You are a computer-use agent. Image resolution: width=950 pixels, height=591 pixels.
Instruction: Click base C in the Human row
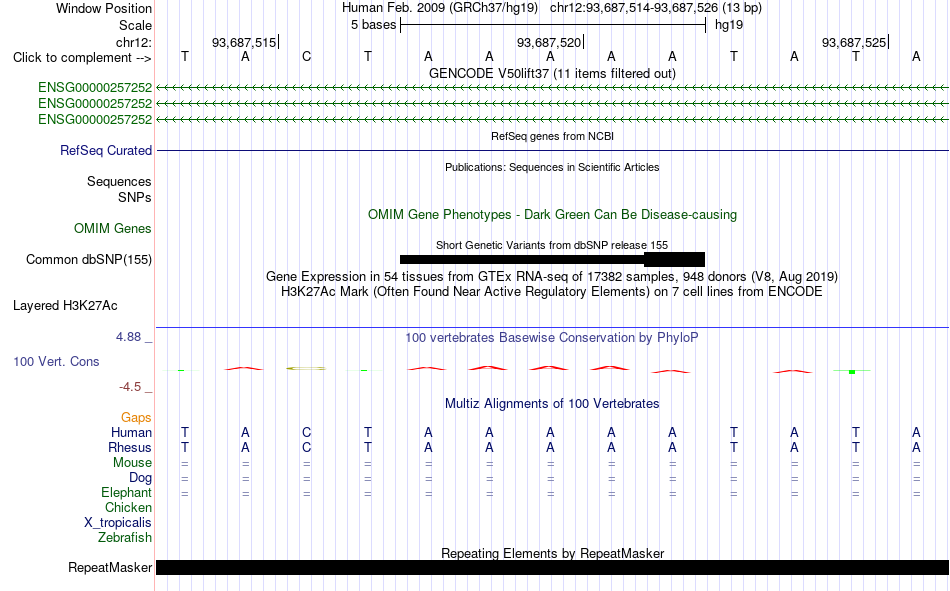pos(307,432)
